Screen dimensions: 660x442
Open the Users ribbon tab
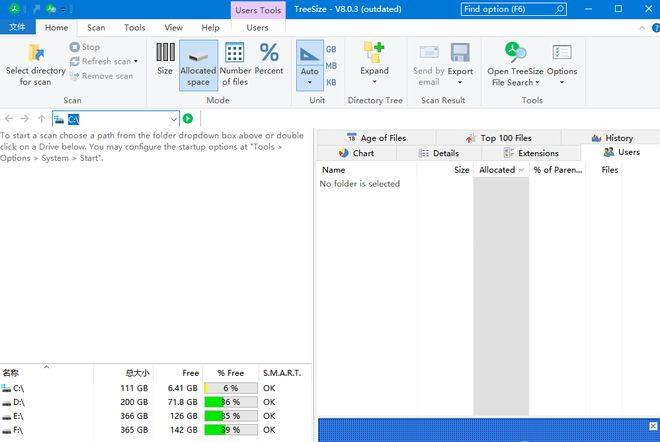point(257,28)
